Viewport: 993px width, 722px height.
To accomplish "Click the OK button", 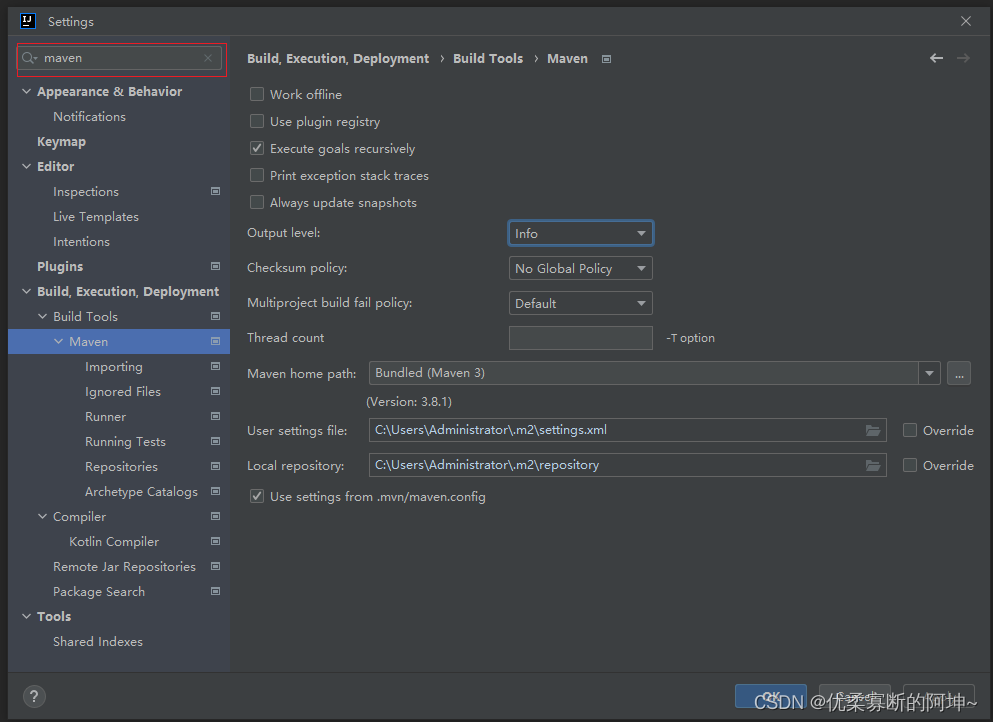I will 771,696.
